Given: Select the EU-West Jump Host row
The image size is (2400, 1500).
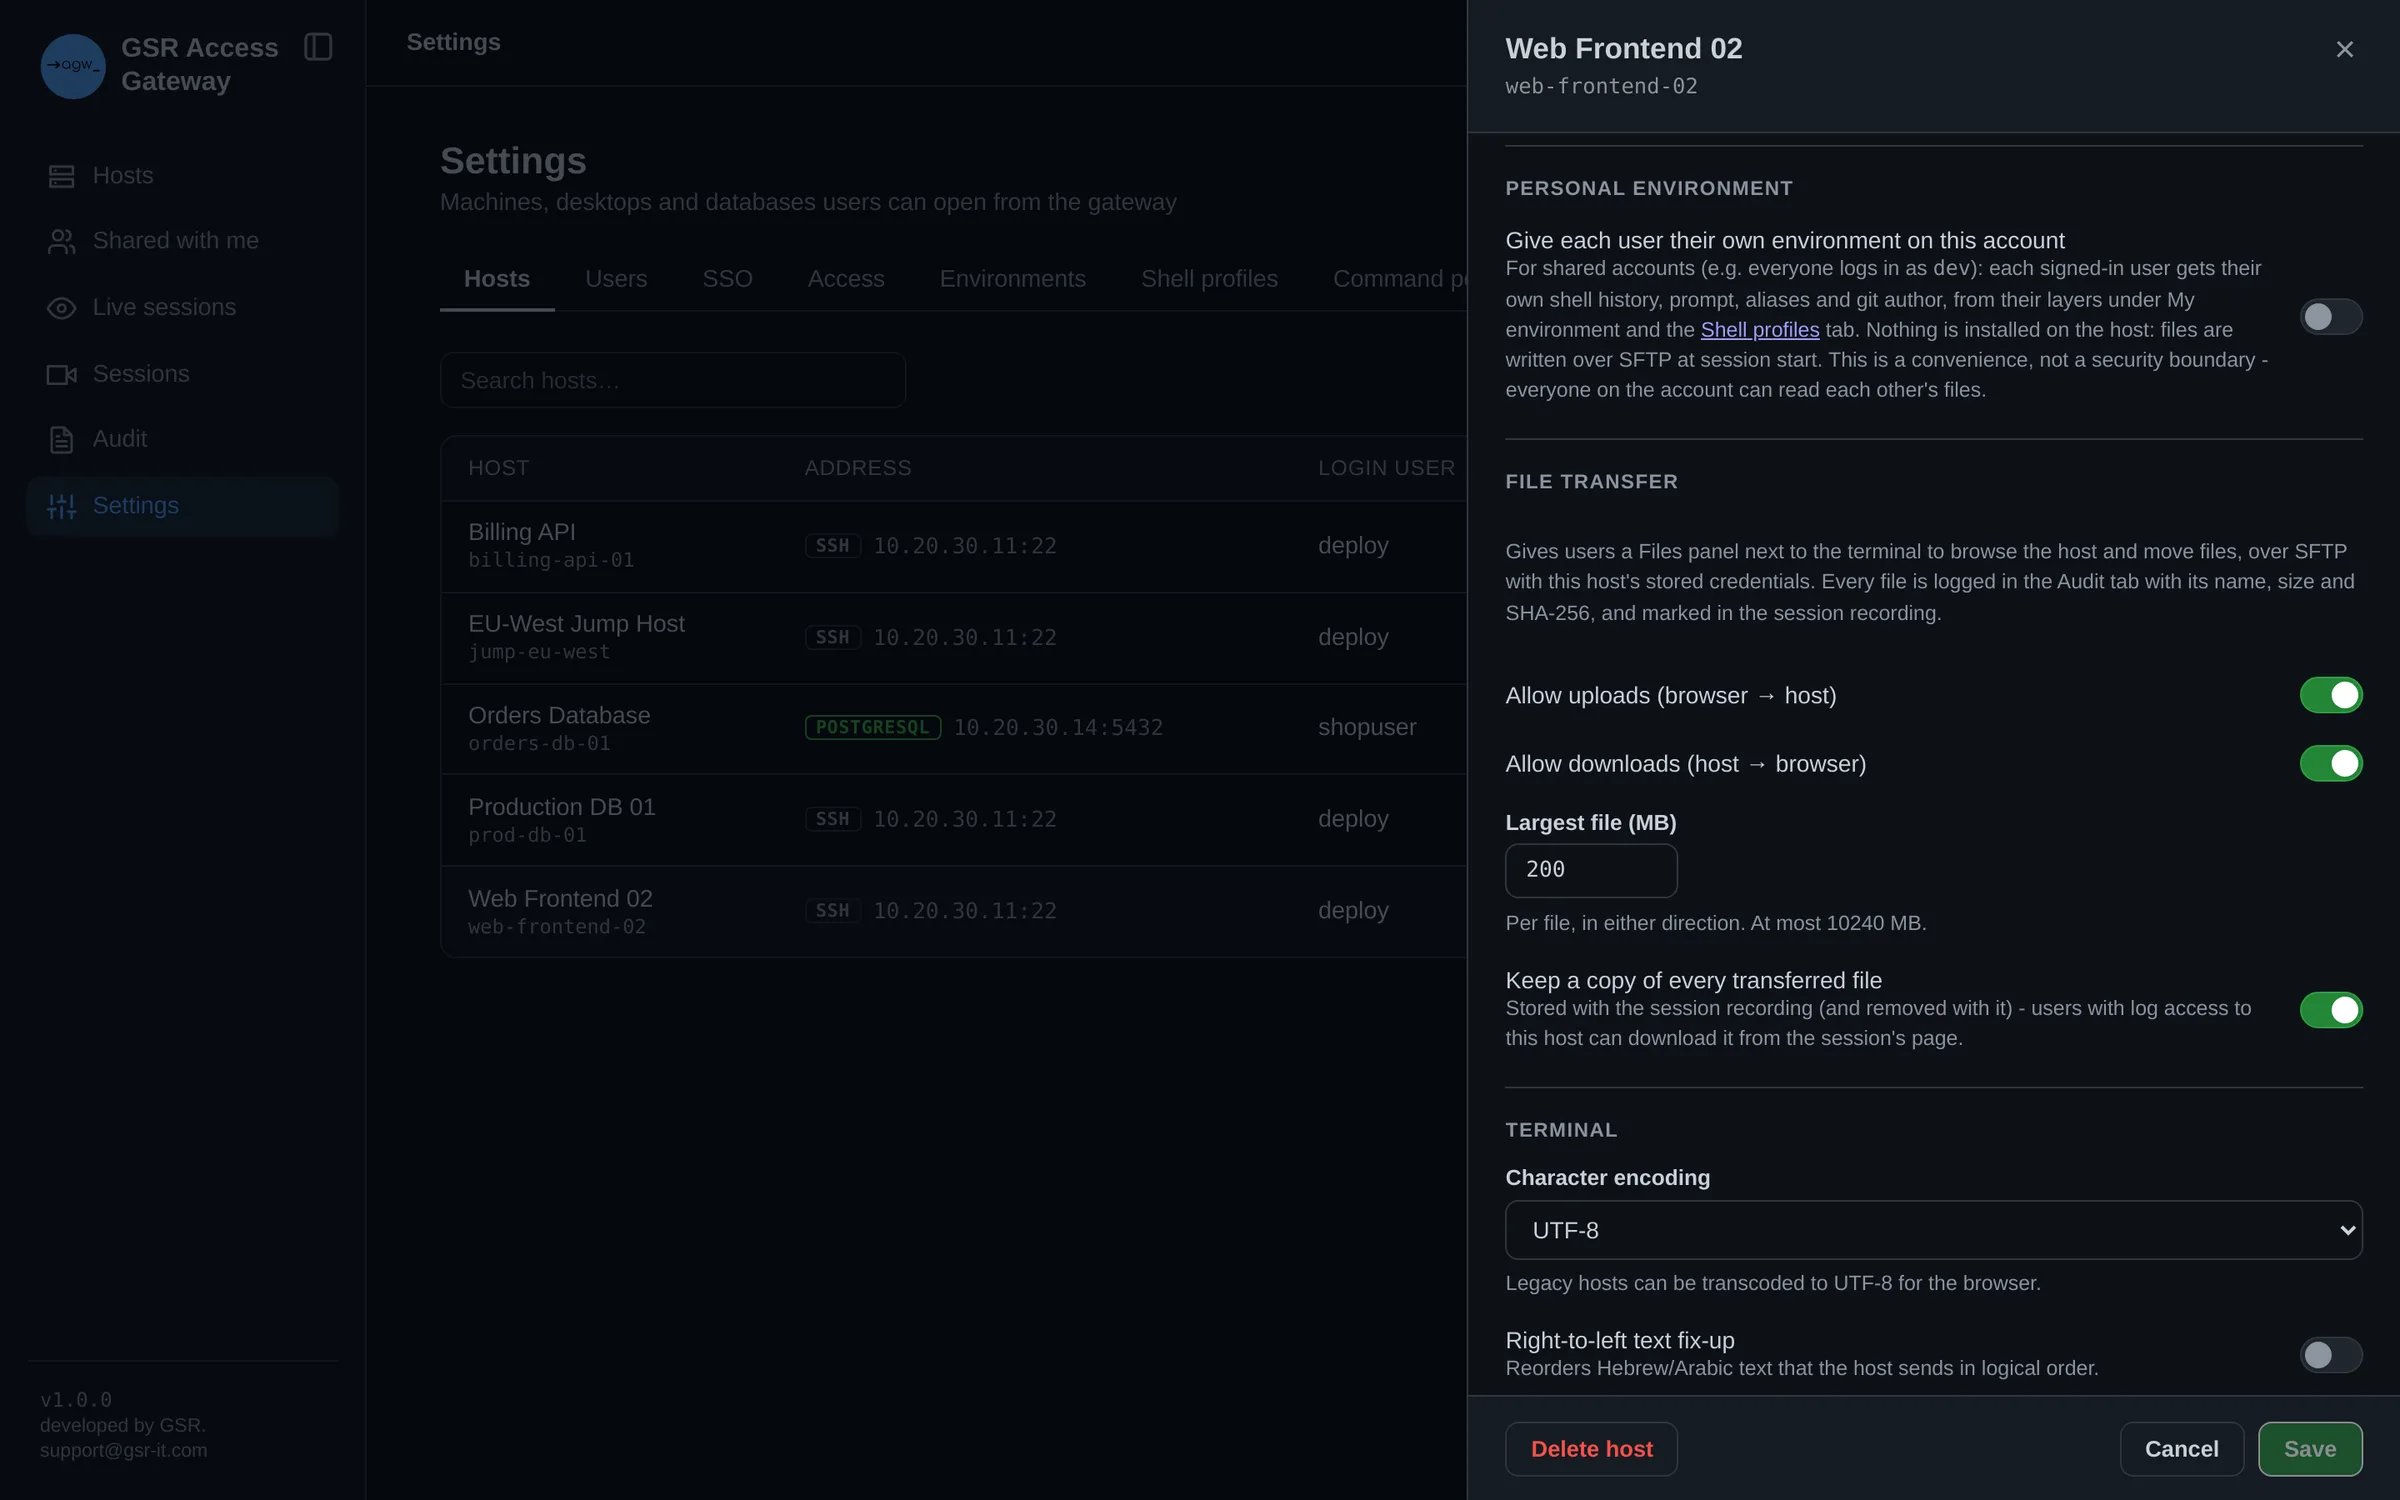Looking at the screenshot, I should [x=954, y=638].
